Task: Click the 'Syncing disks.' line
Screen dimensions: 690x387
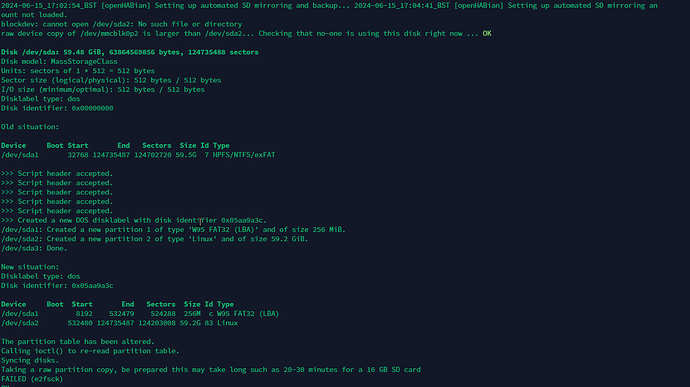Action: 30,360
